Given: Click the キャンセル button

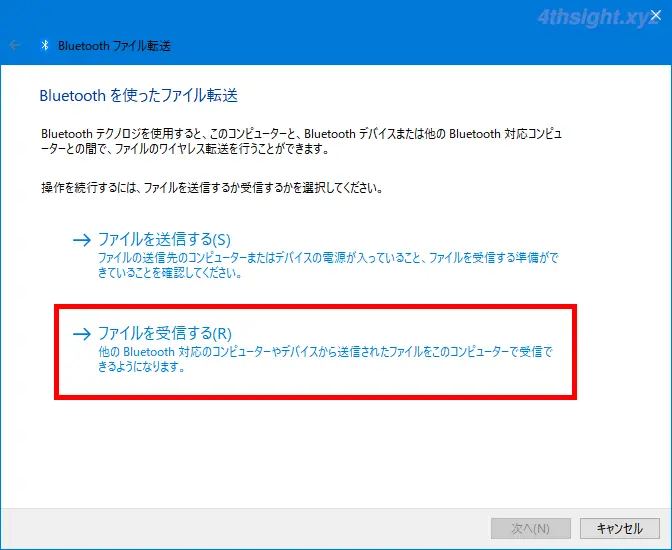Looking at the screenshot, I should [x=619, y=528].
